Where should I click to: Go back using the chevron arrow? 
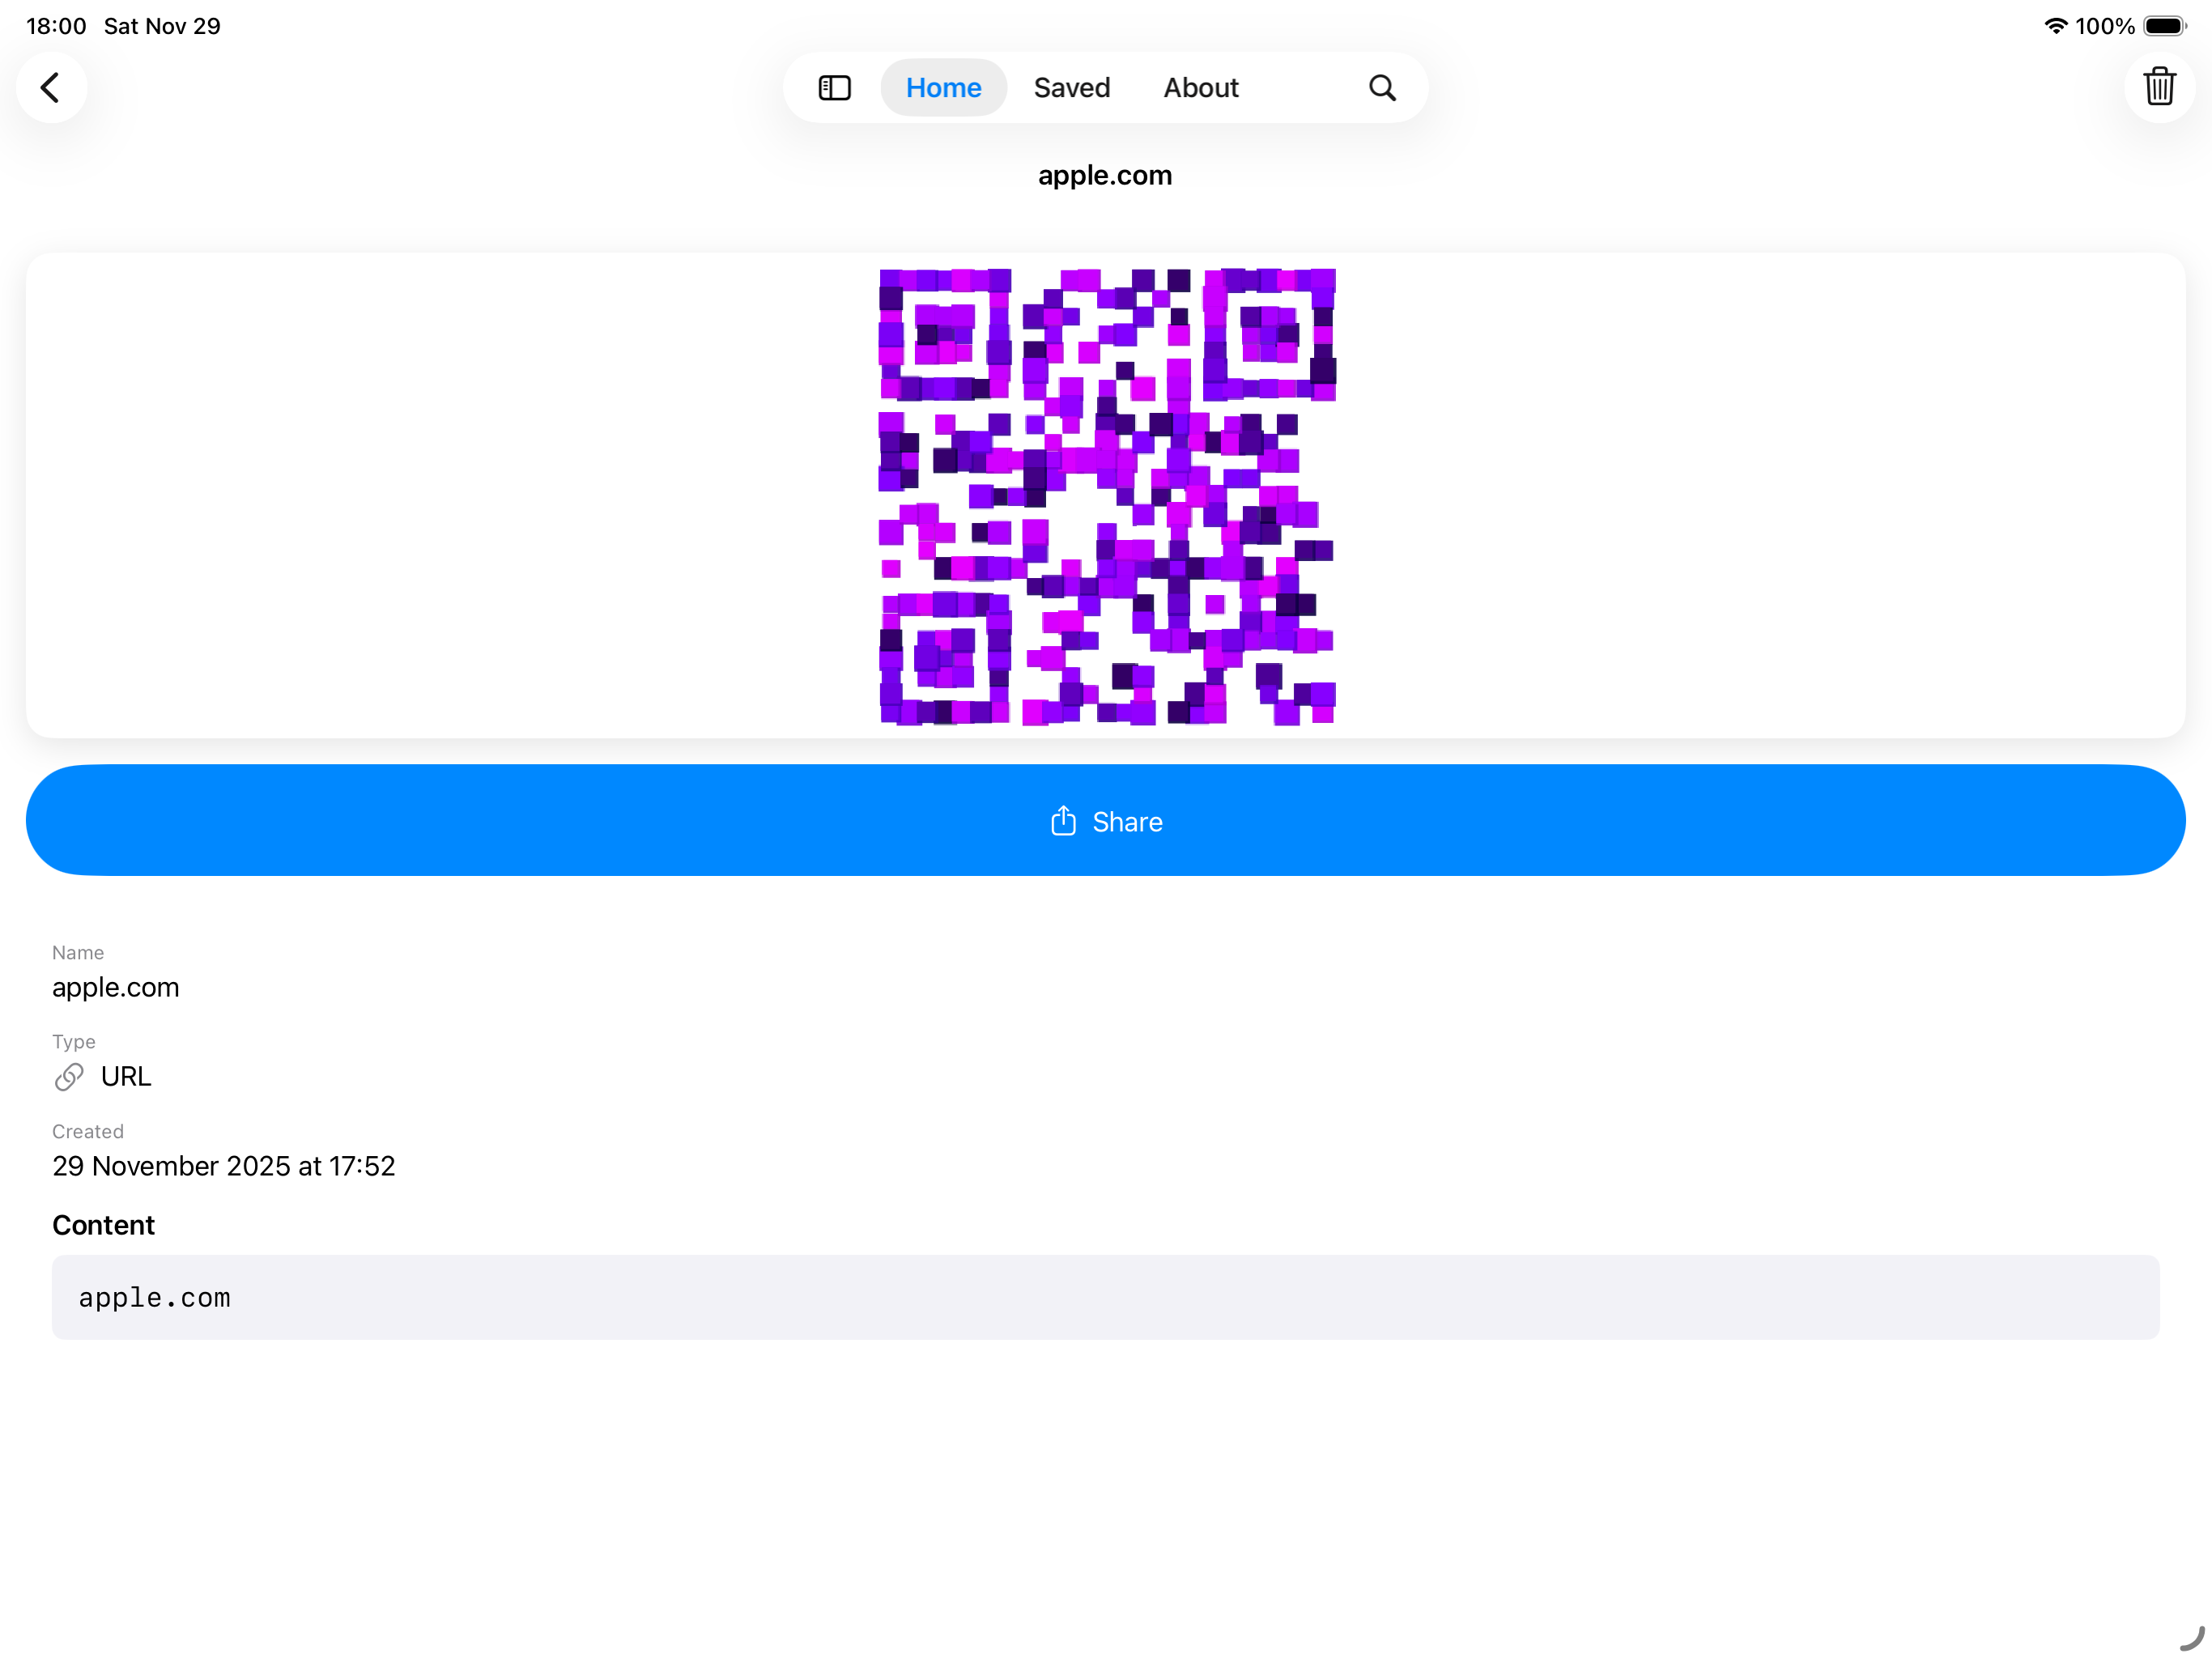pos(51,88)
